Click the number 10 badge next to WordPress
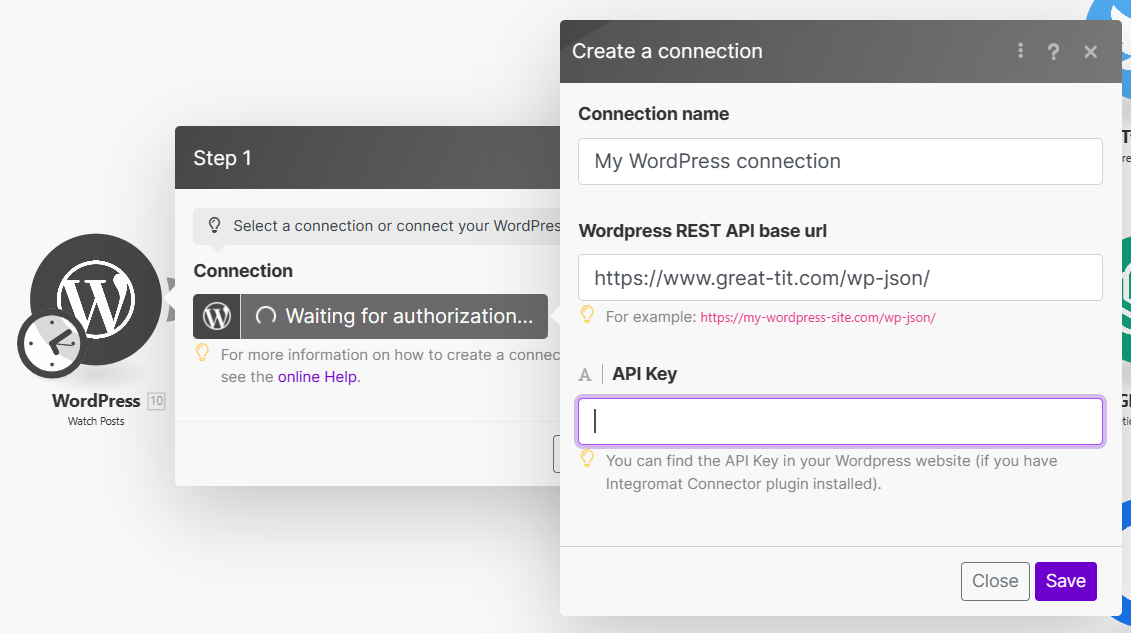The image size is (1131, 633). tap(157, 401)
